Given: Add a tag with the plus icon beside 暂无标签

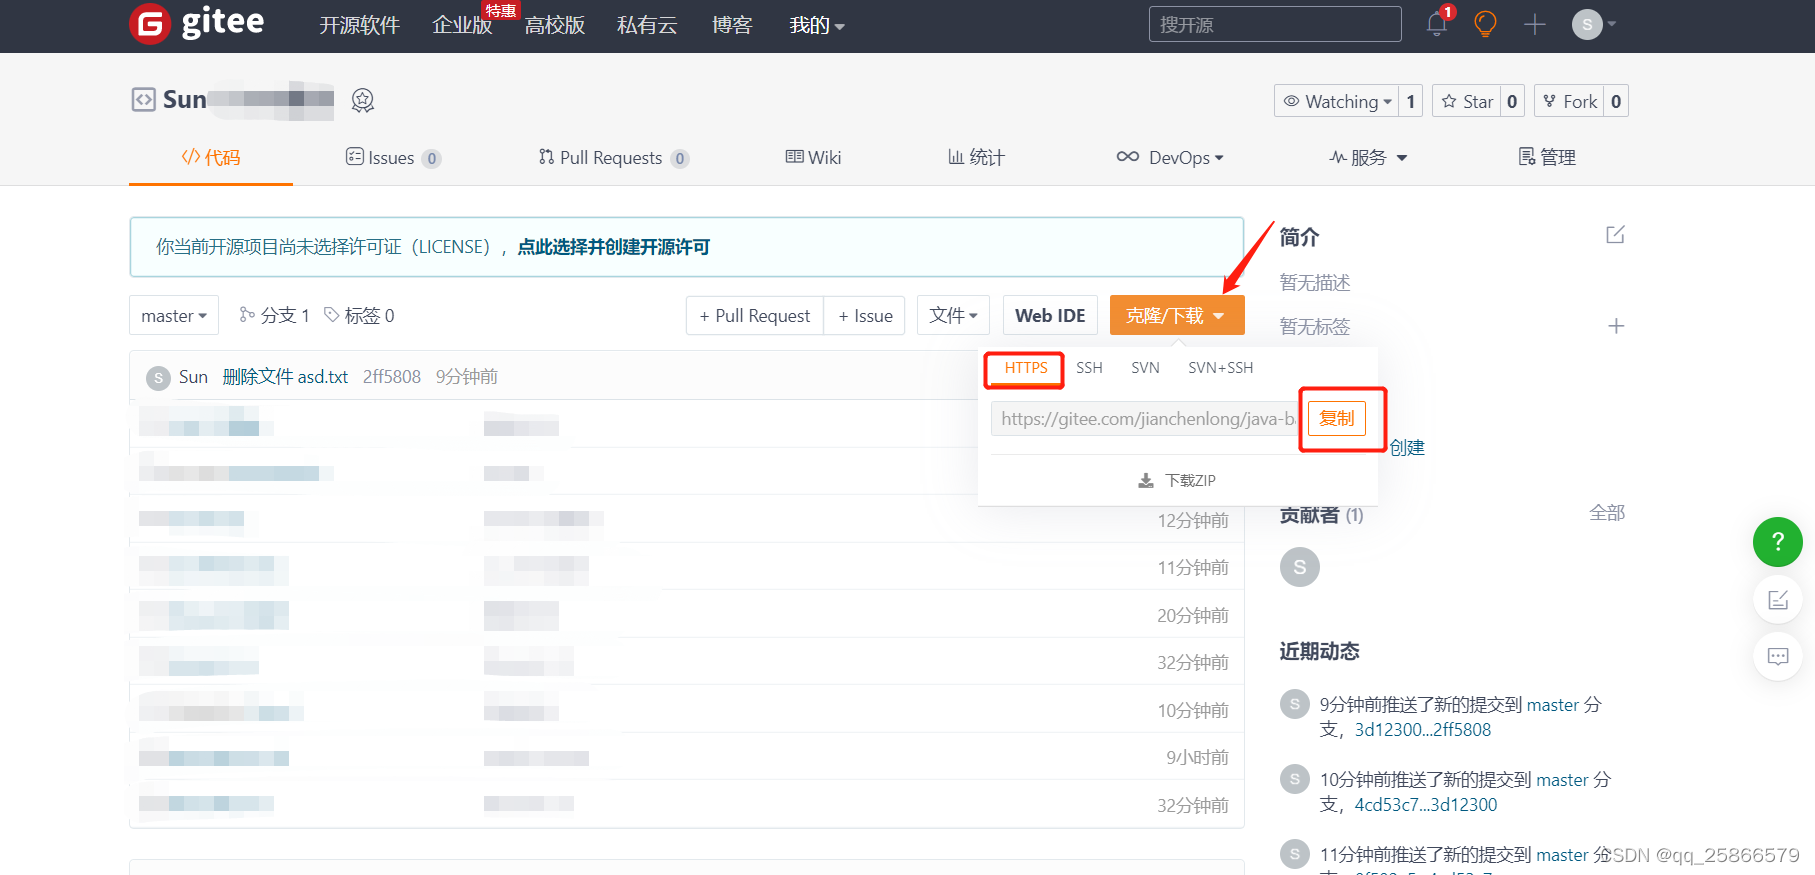Looking at the screenshot, I should (x=1616, y=326).
